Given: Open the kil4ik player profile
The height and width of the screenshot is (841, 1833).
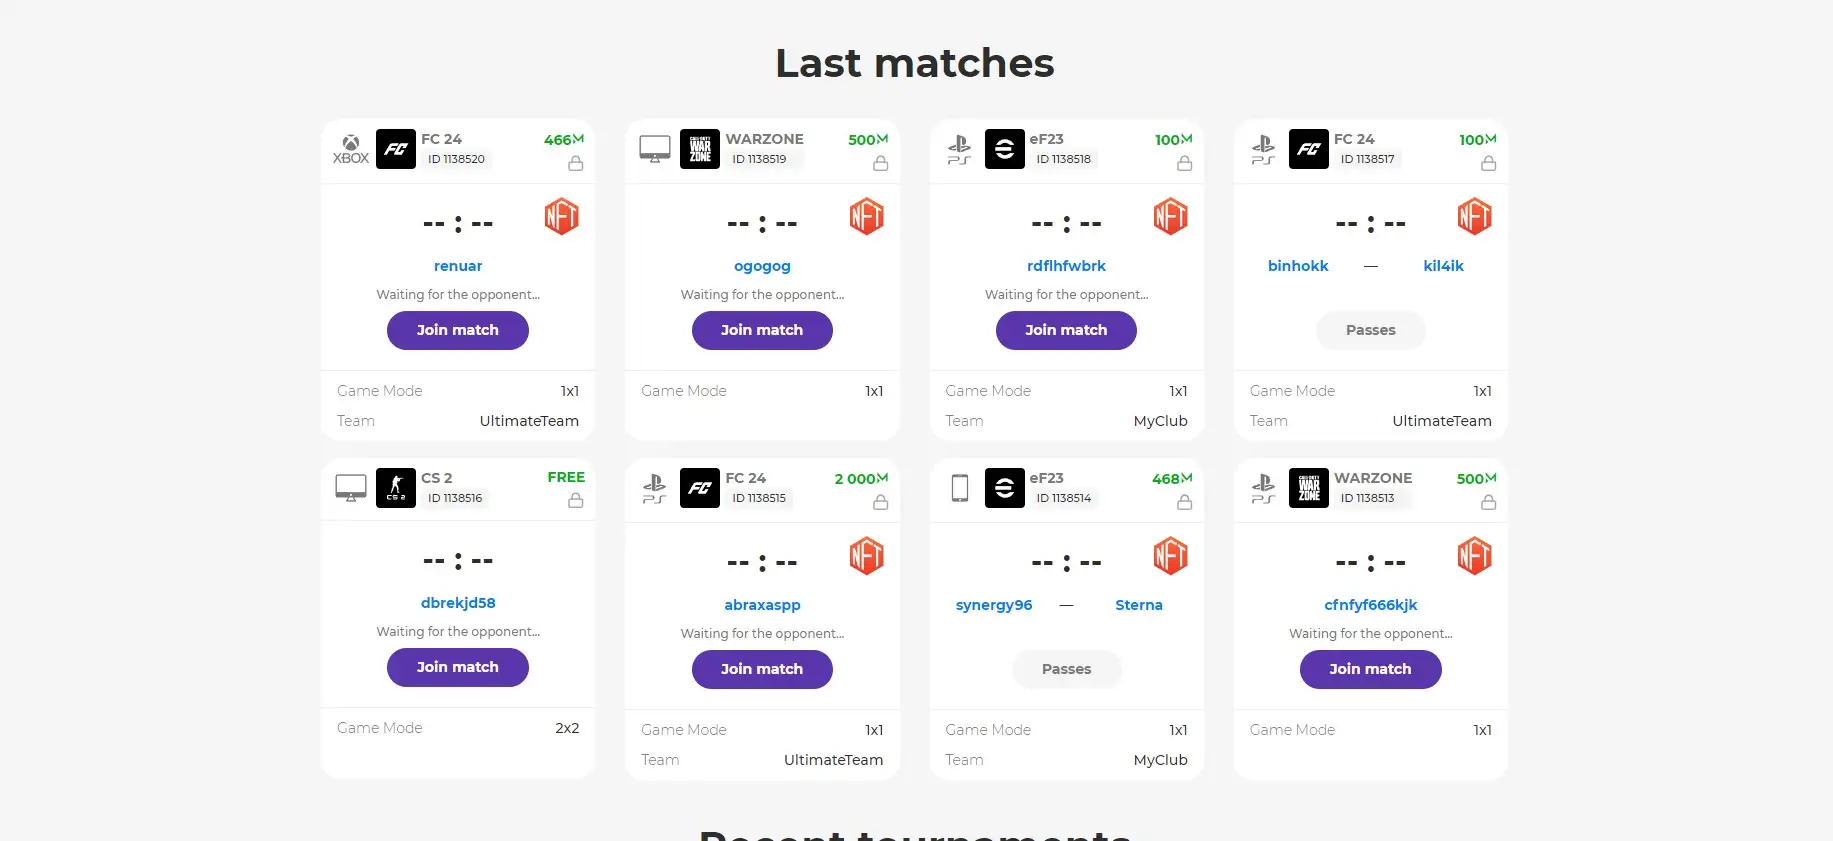Looking at the screenshot, I should pos(1443,266).
